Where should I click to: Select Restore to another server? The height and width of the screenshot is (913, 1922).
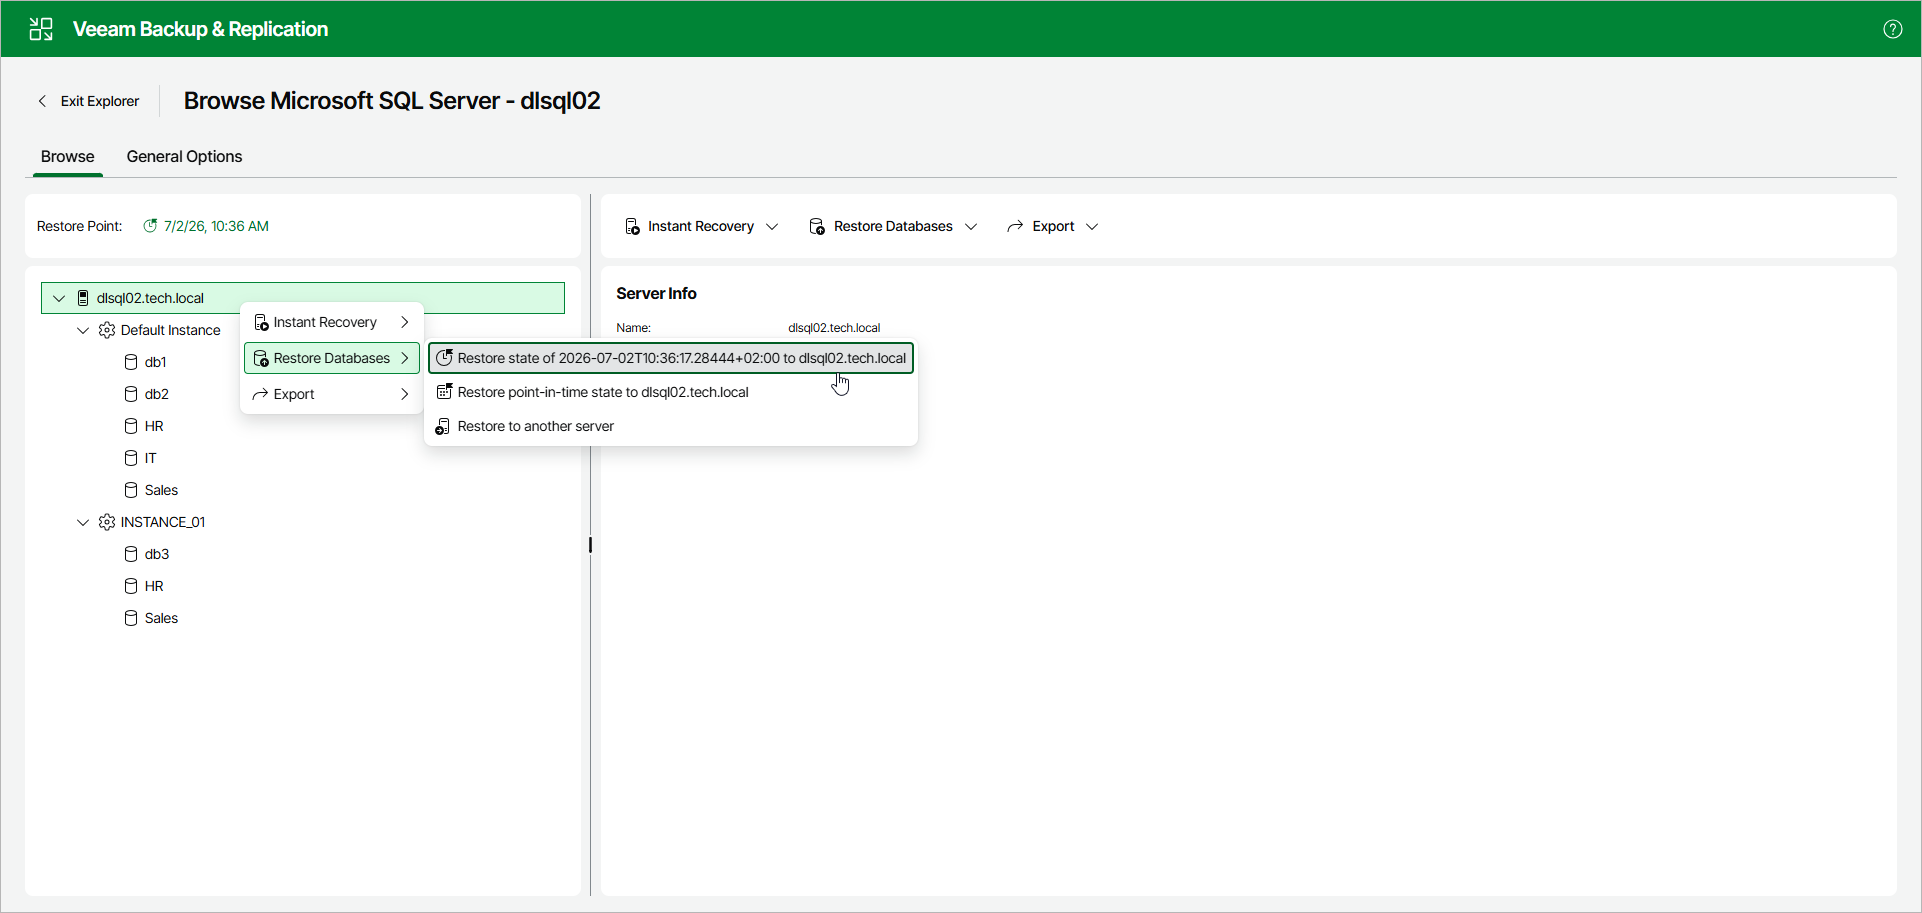point(671,426)
